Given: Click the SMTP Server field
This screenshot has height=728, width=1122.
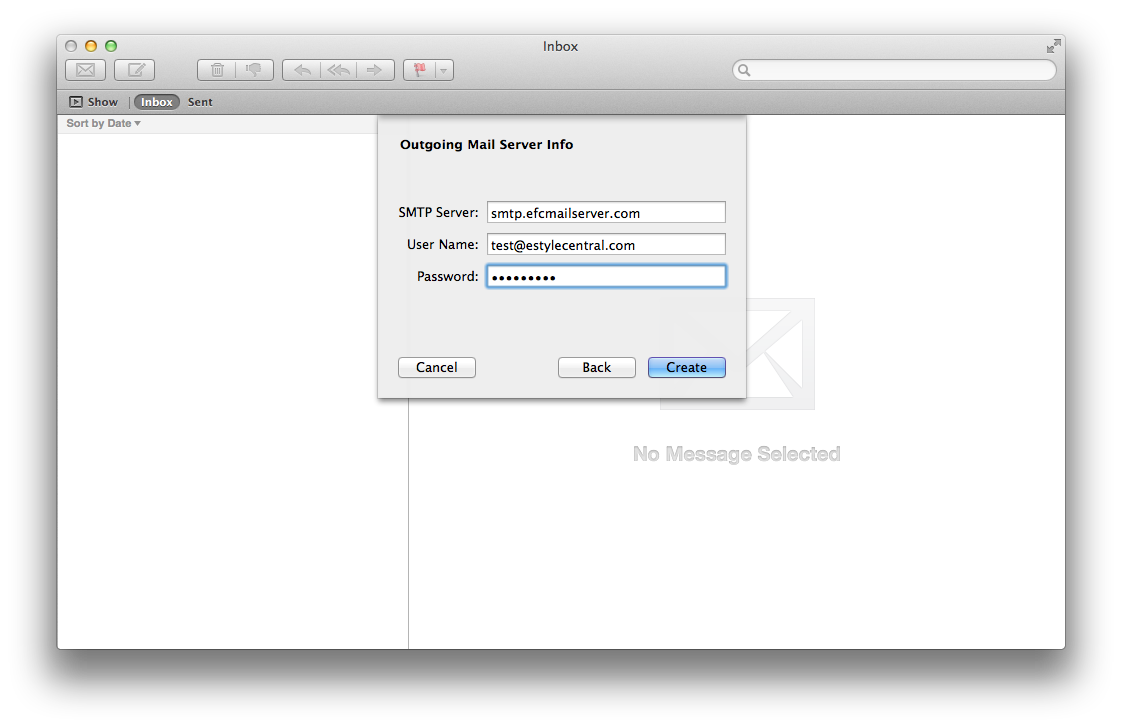Looking at the screenshot, I should (x=606, y=213).
